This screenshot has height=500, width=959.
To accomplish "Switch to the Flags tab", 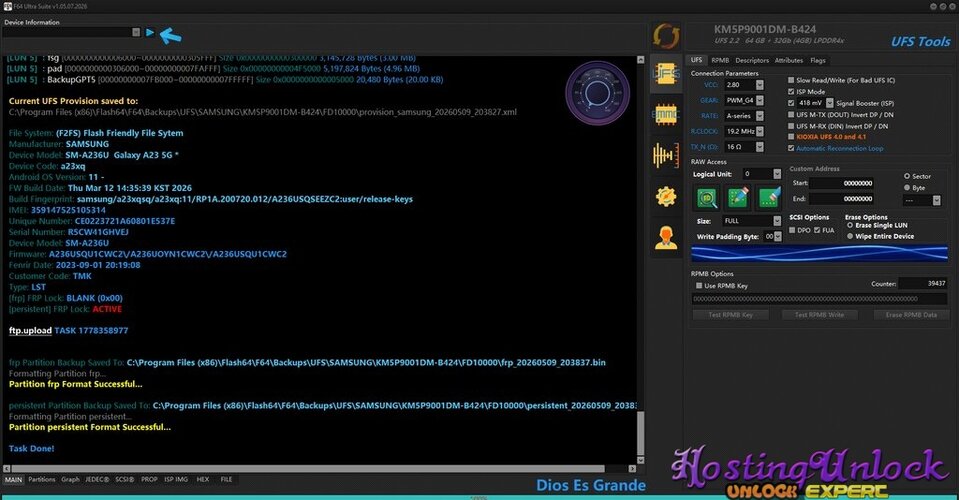I will tap(818, 61).
